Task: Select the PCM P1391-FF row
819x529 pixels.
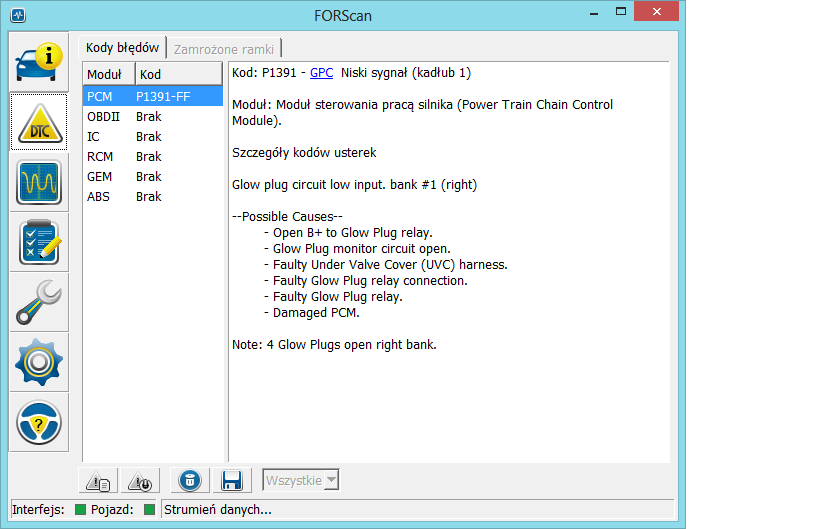Action: click(x=152, y=97)
